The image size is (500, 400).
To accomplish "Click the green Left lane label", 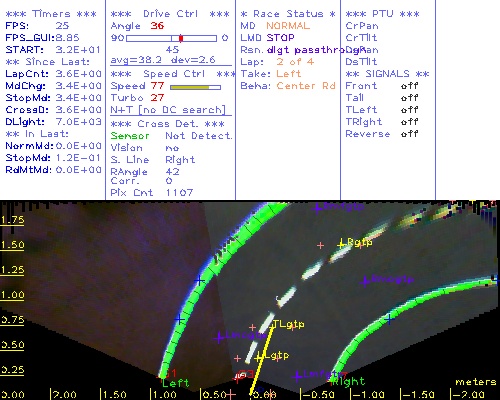I will [176, 383].
